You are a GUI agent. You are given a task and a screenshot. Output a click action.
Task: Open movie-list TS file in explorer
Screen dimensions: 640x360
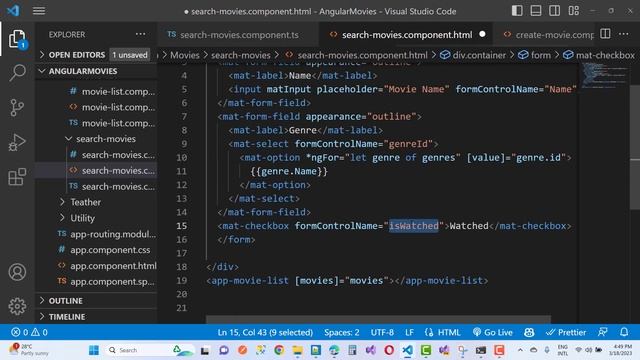pos(118,123)
